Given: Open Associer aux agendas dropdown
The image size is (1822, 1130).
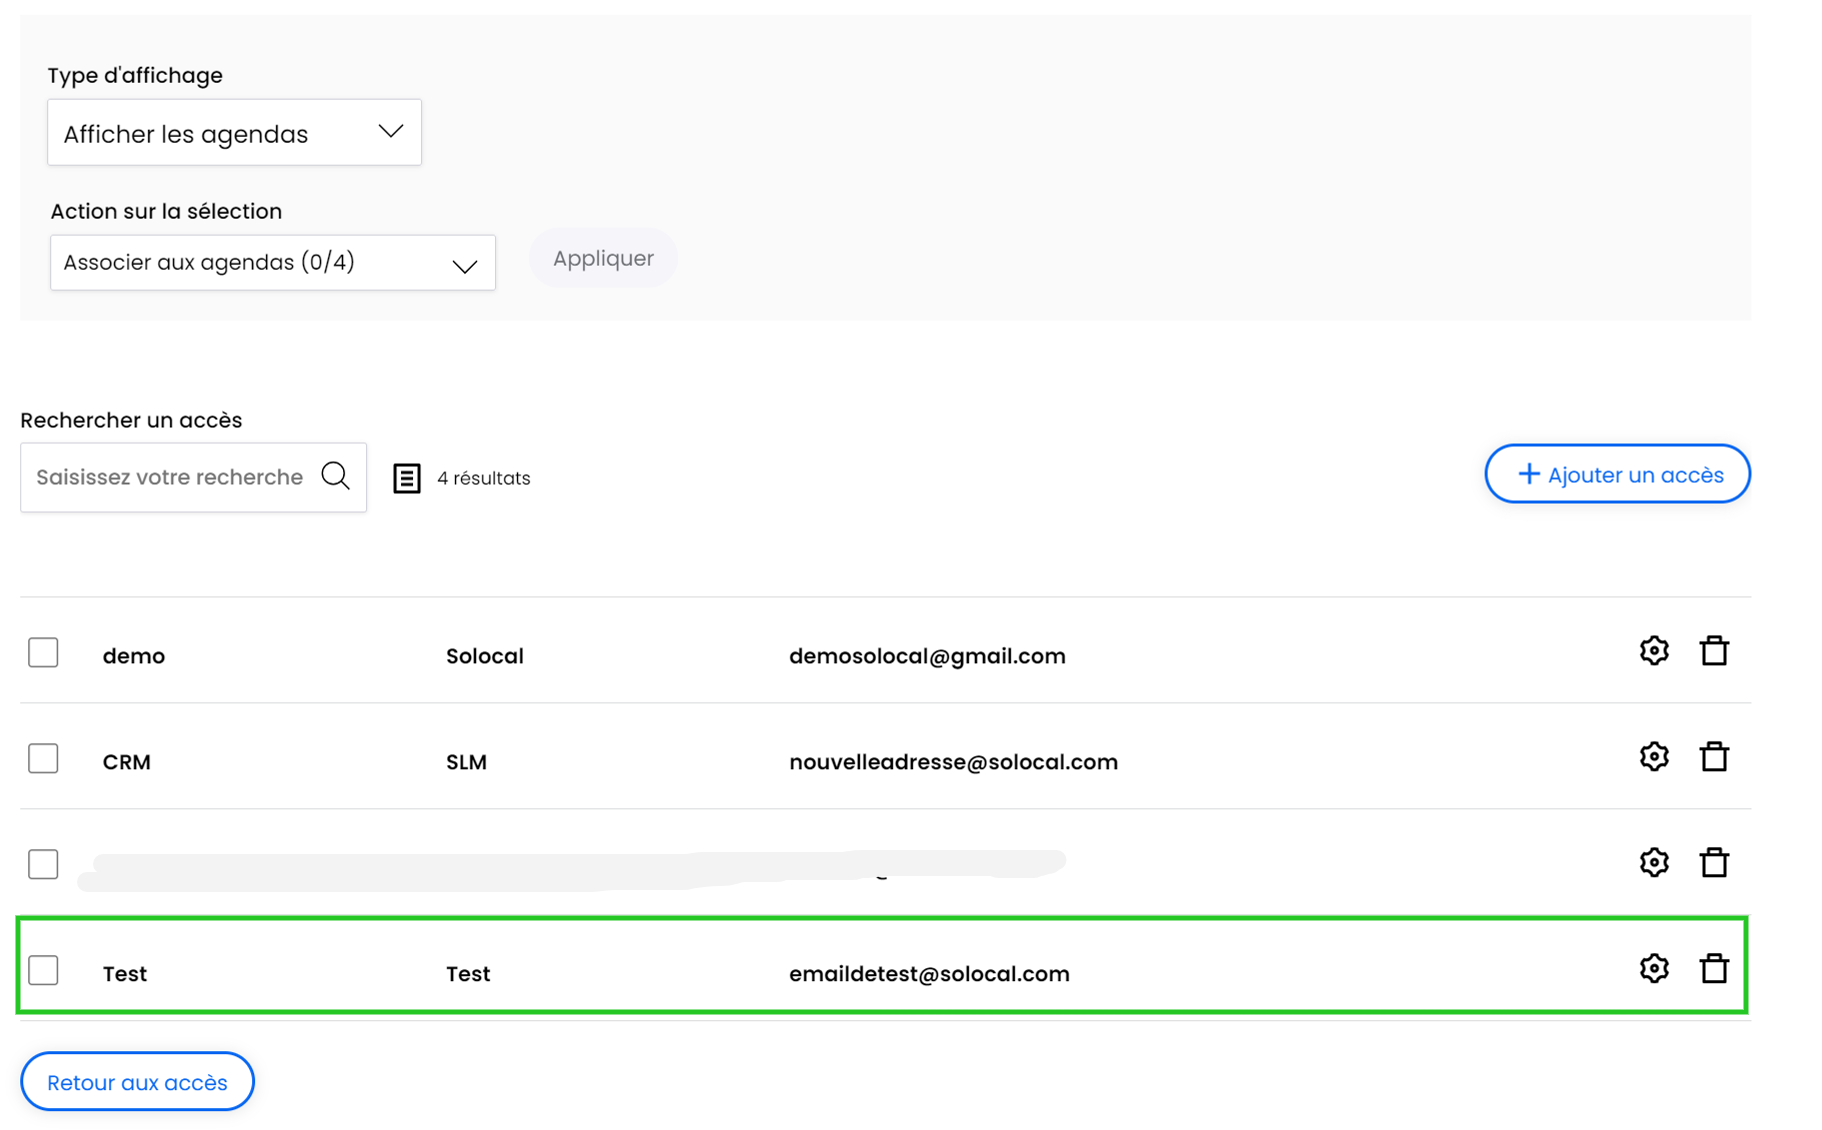Looking at the screenshot, I should [273, 263].
